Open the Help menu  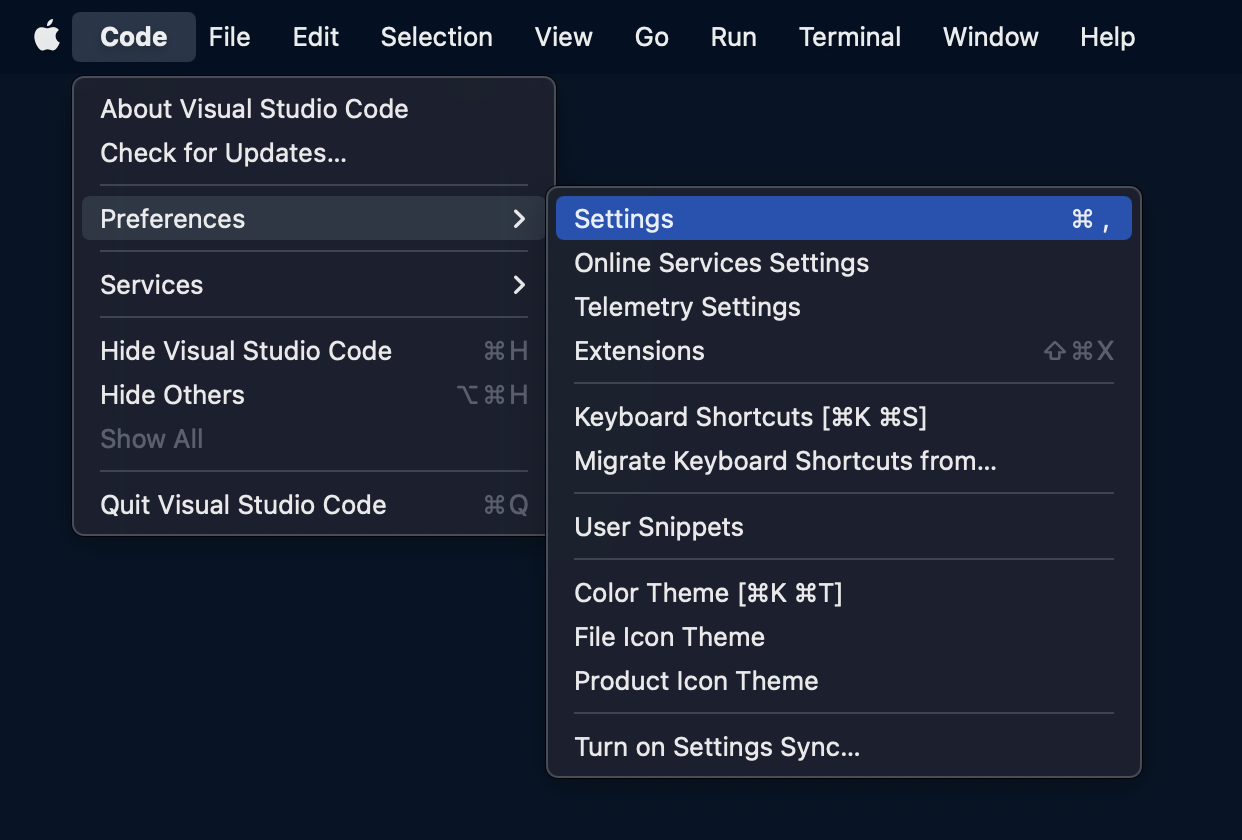[1108, 37]
